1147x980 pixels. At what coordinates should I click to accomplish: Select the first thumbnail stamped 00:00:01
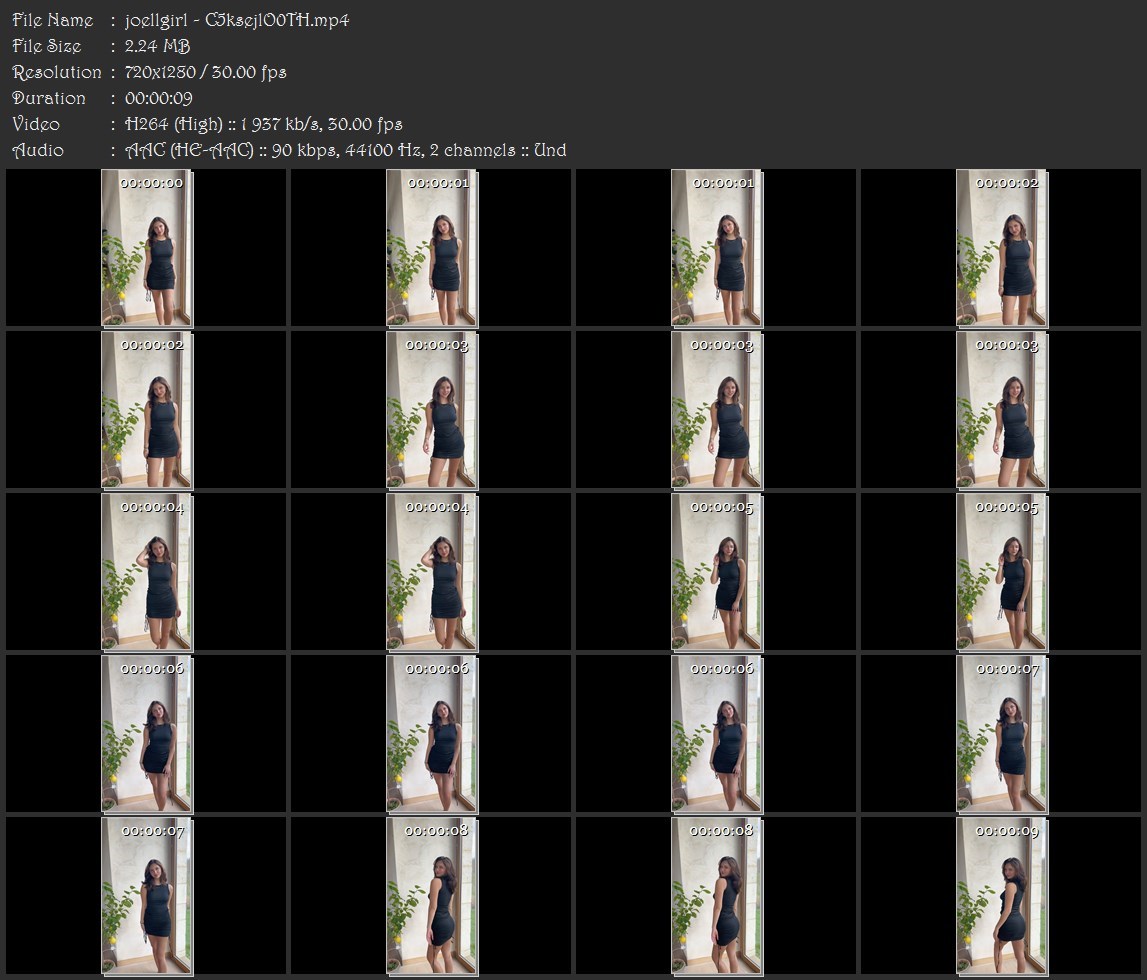432,248
